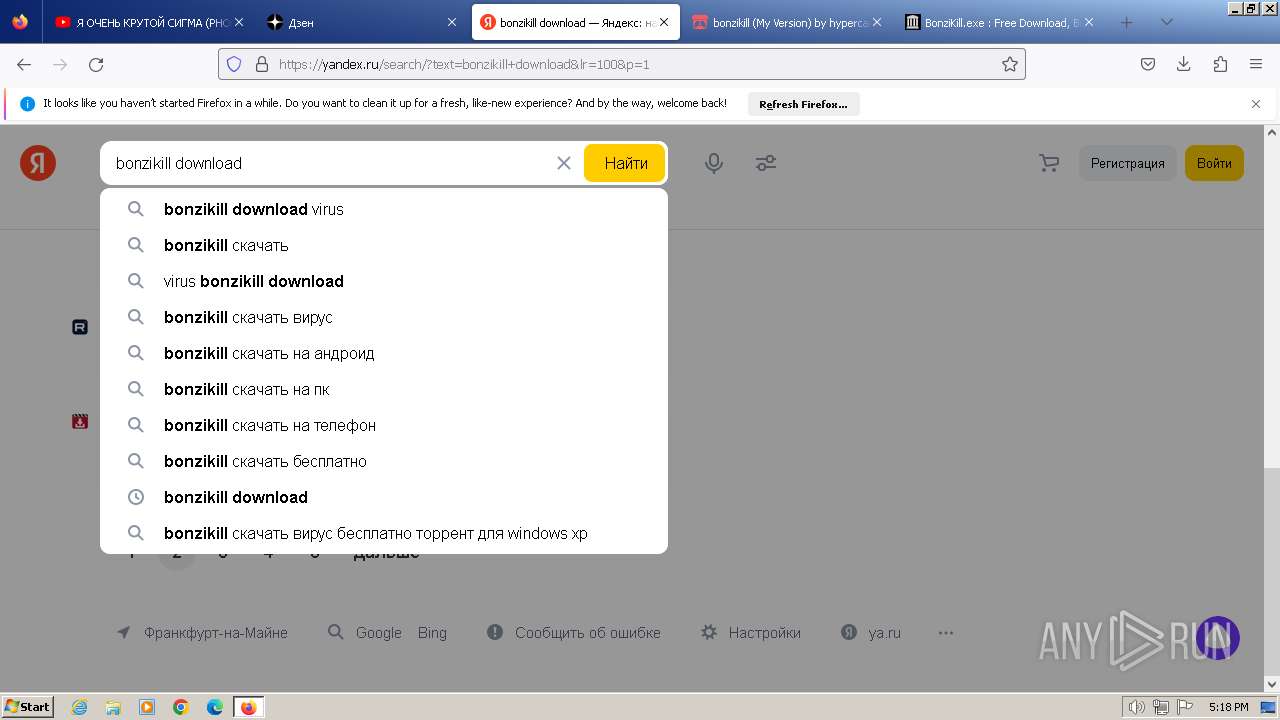Close the Yandex search tab
1280x720 pixels.
[x=664, y=22]
